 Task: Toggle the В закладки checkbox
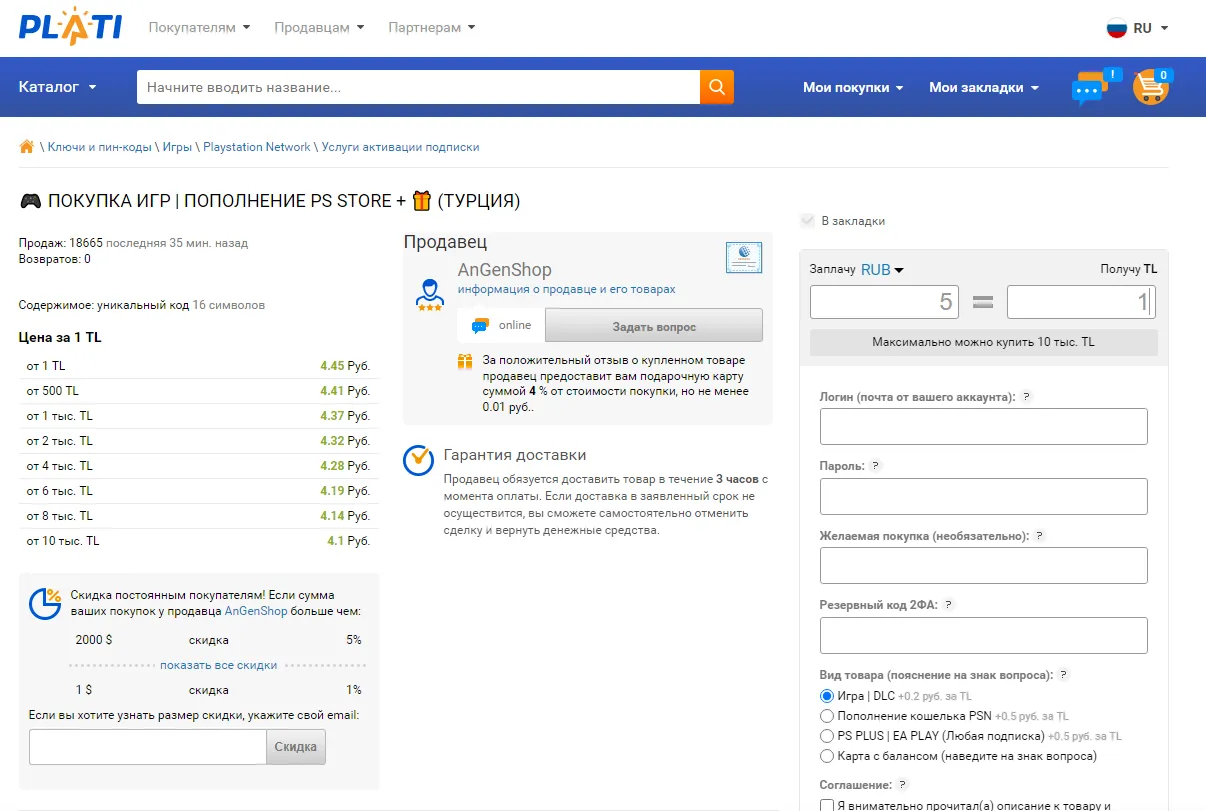pyautogui.click(x=808, y=221)
